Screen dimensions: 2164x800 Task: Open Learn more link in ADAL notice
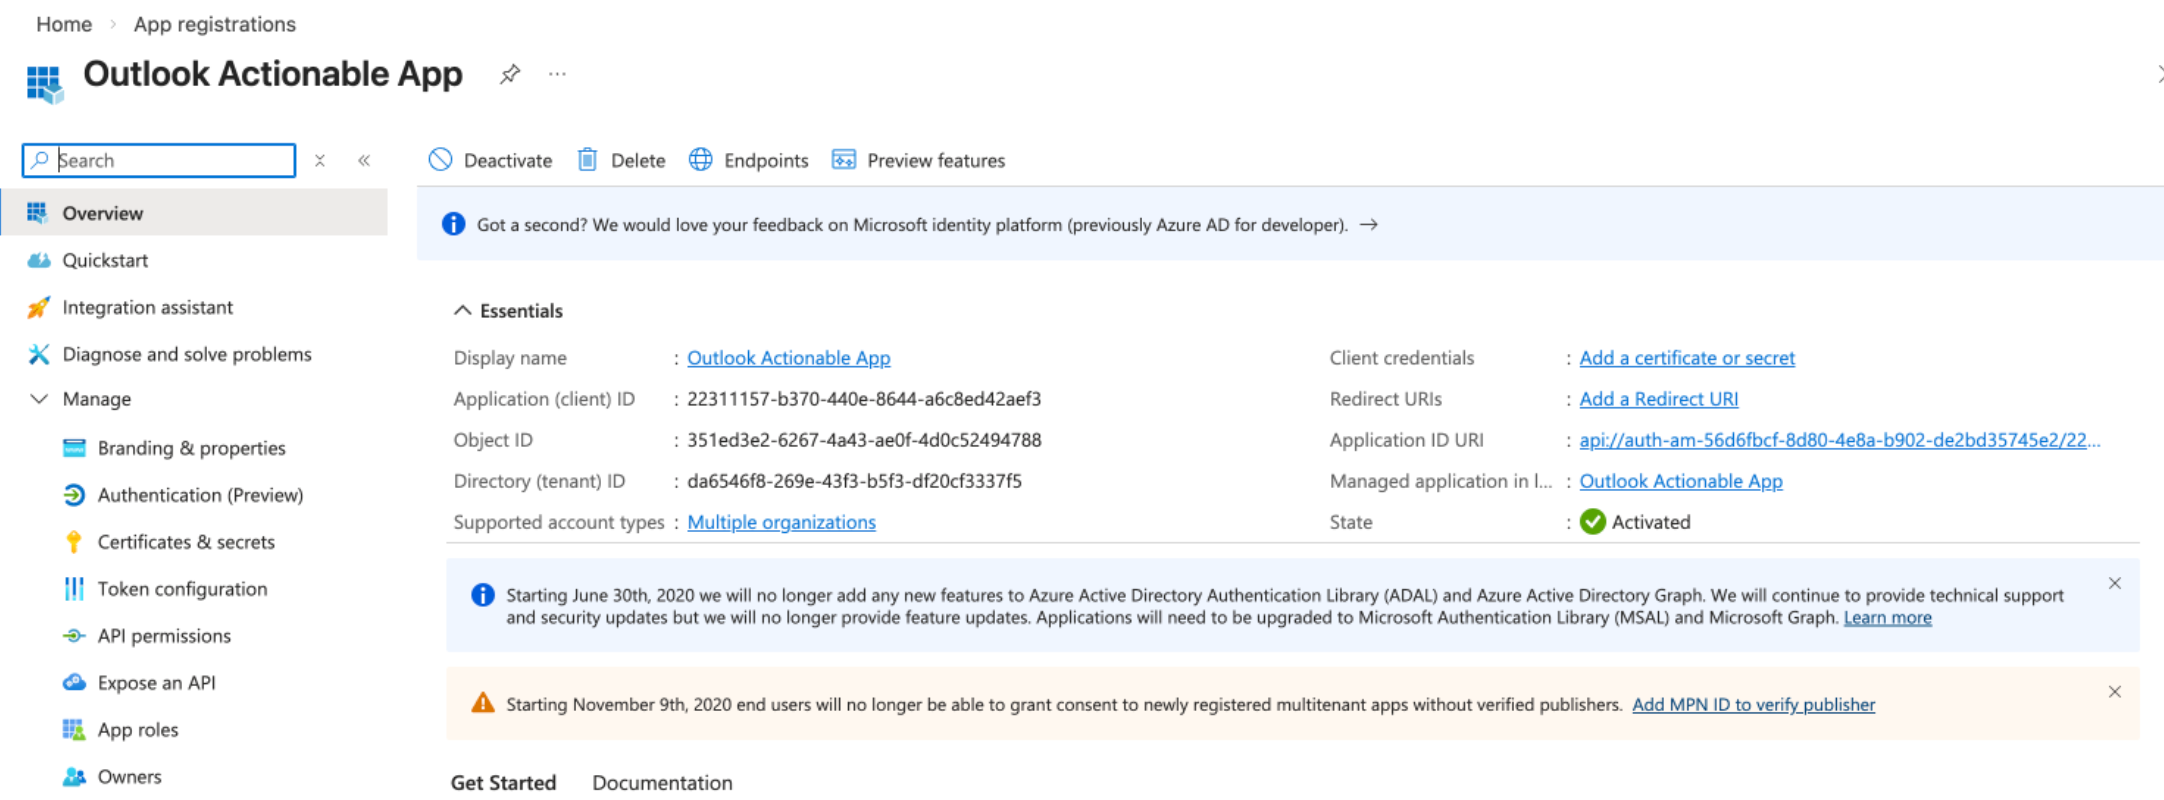(x=1887, y=618)
